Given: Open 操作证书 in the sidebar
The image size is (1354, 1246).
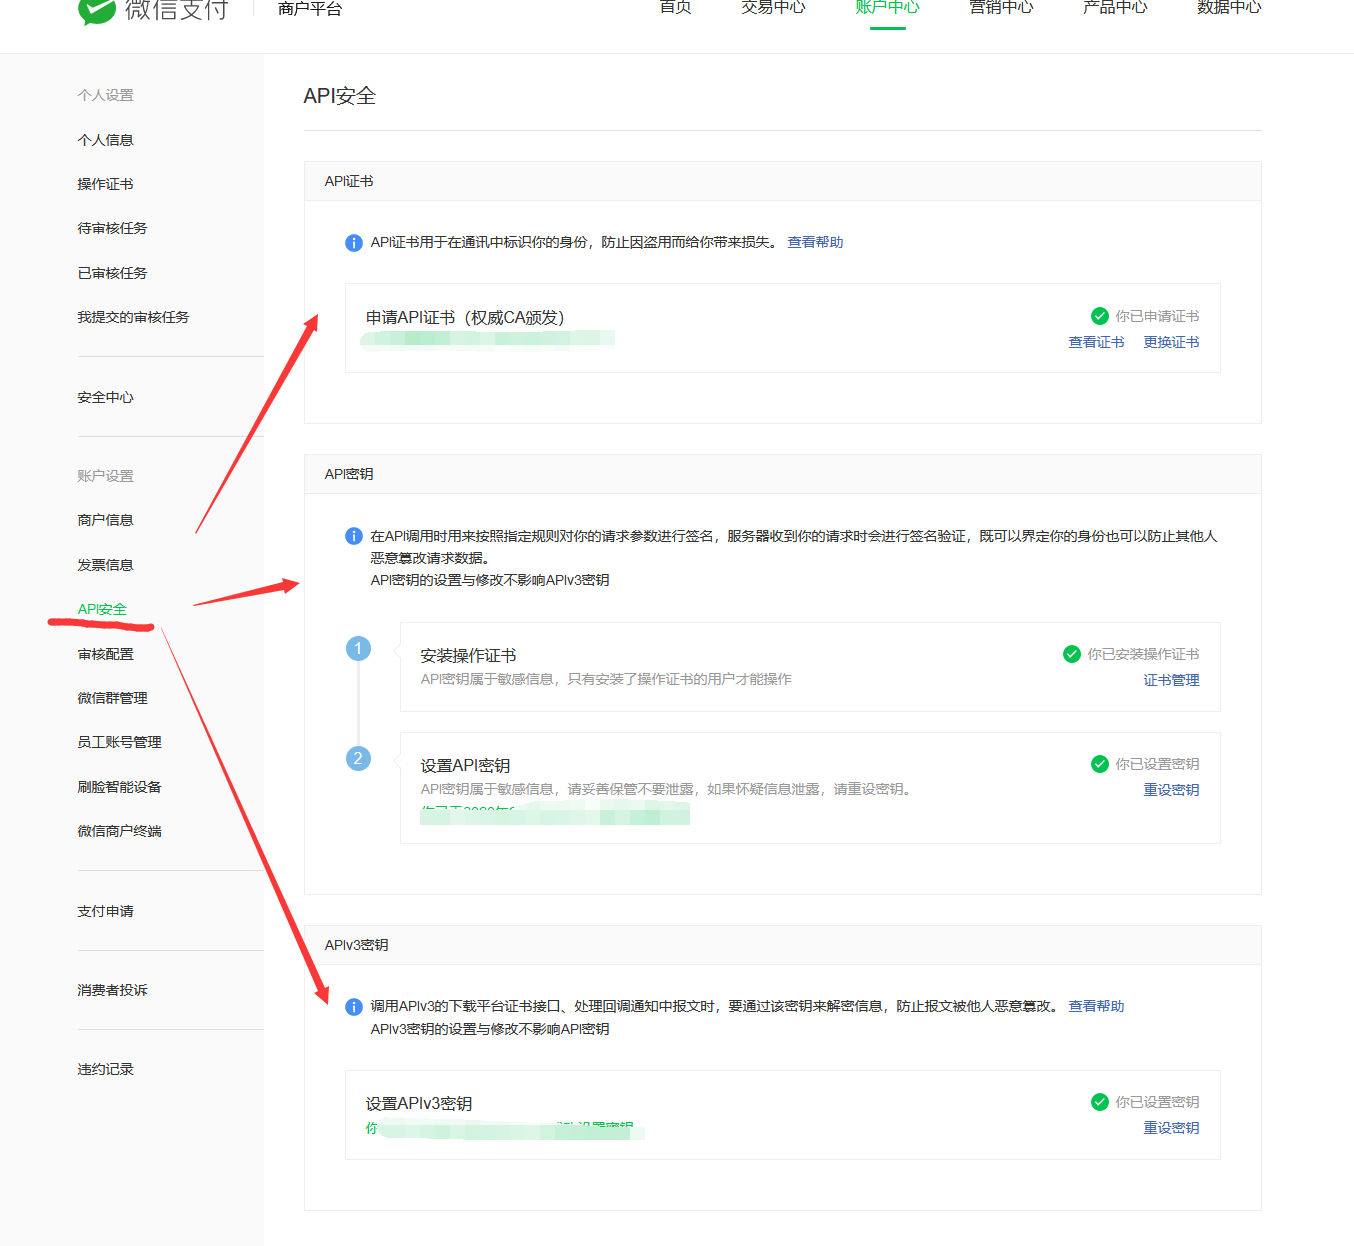Looking at the screenshot, I should [x=106, y=184].
